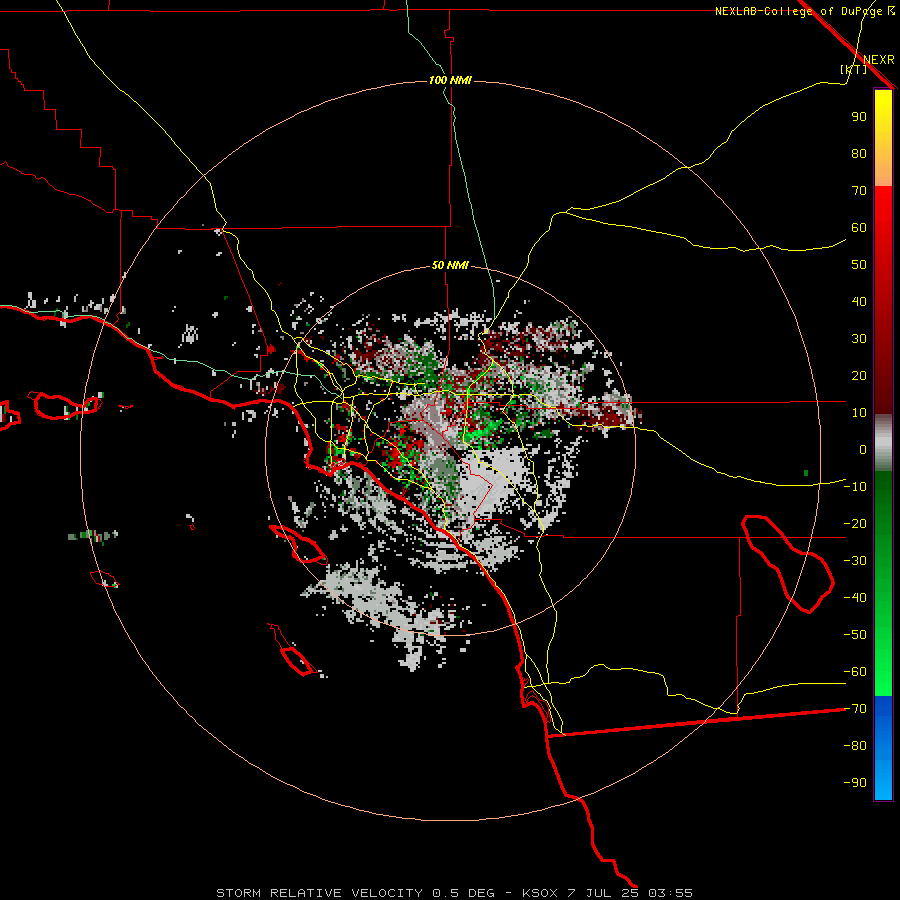Select the "30" value on the scale
Screen dimensions: 900x900
tap(859, 339)
